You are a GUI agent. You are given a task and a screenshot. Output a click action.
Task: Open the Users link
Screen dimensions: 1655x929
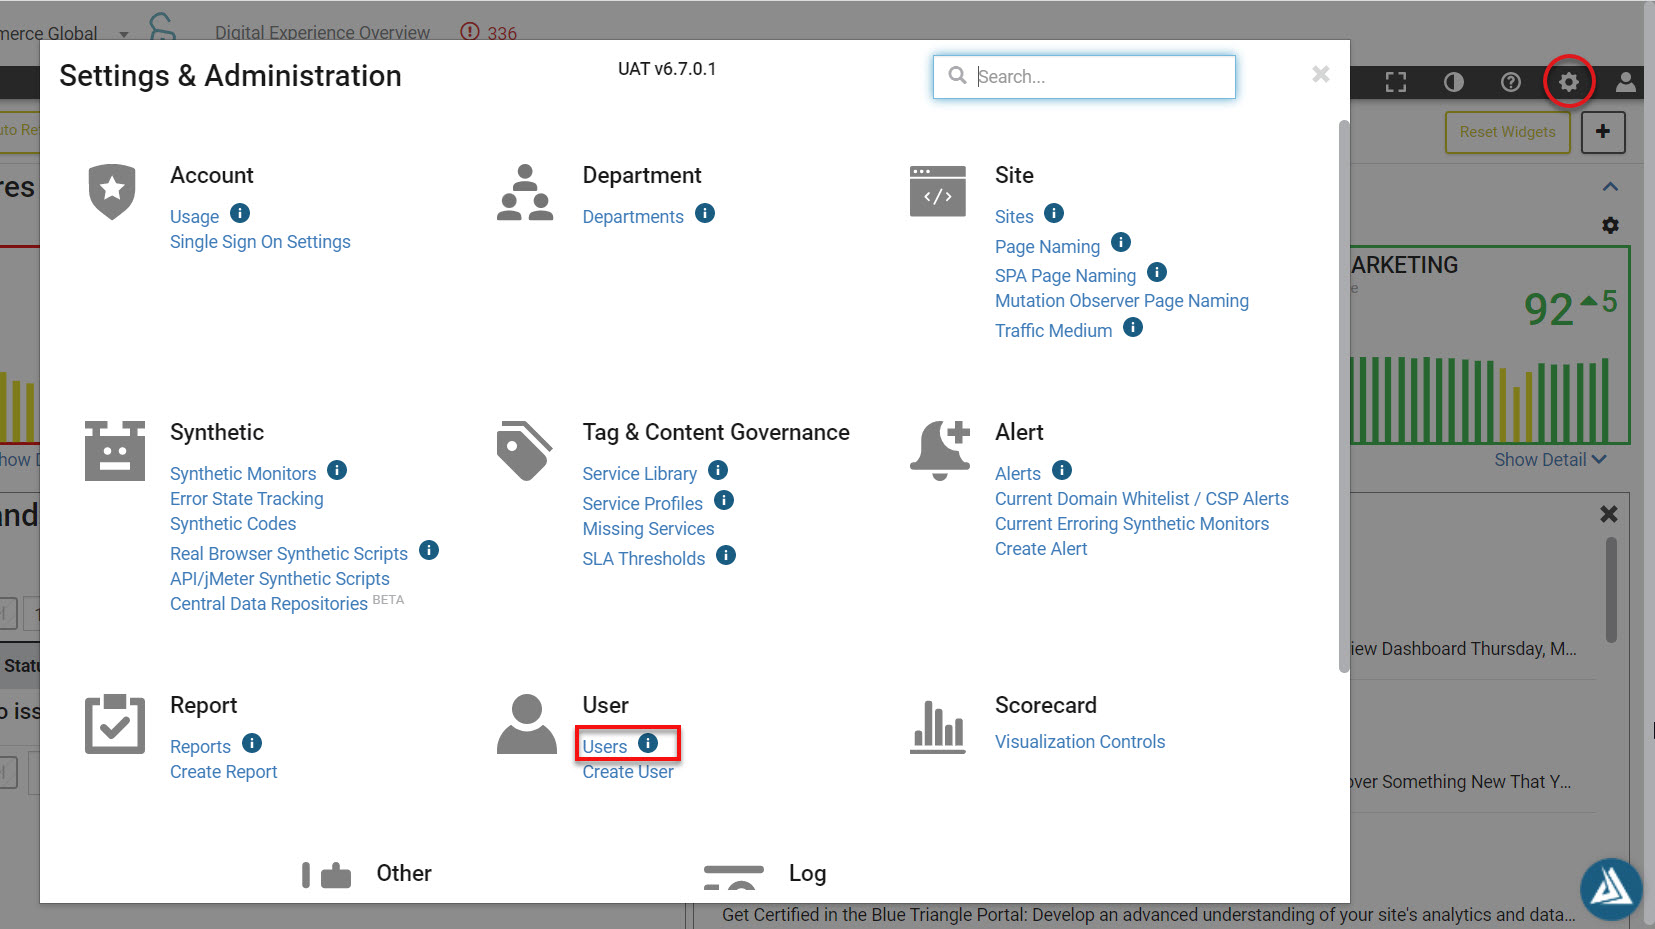pos(605,747)
